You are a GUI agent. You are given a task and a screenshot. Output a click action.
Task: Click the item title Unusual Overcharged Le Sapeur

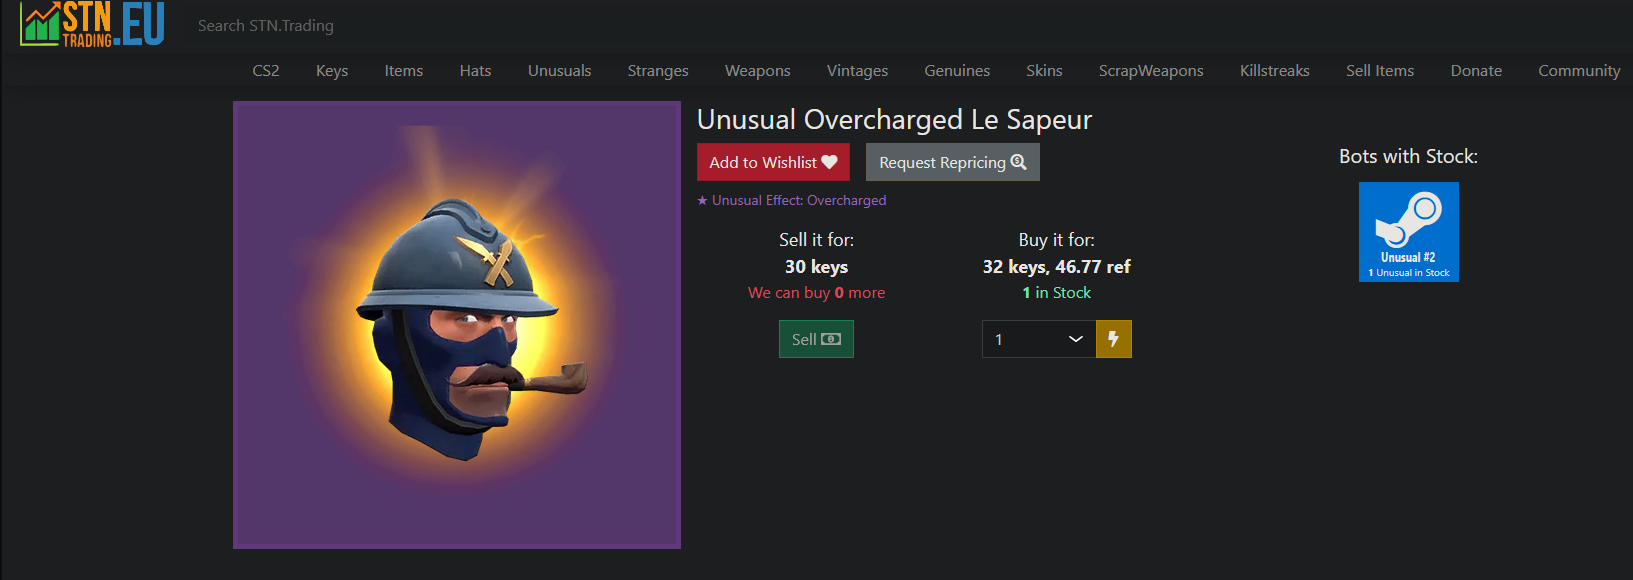(894, 120)
